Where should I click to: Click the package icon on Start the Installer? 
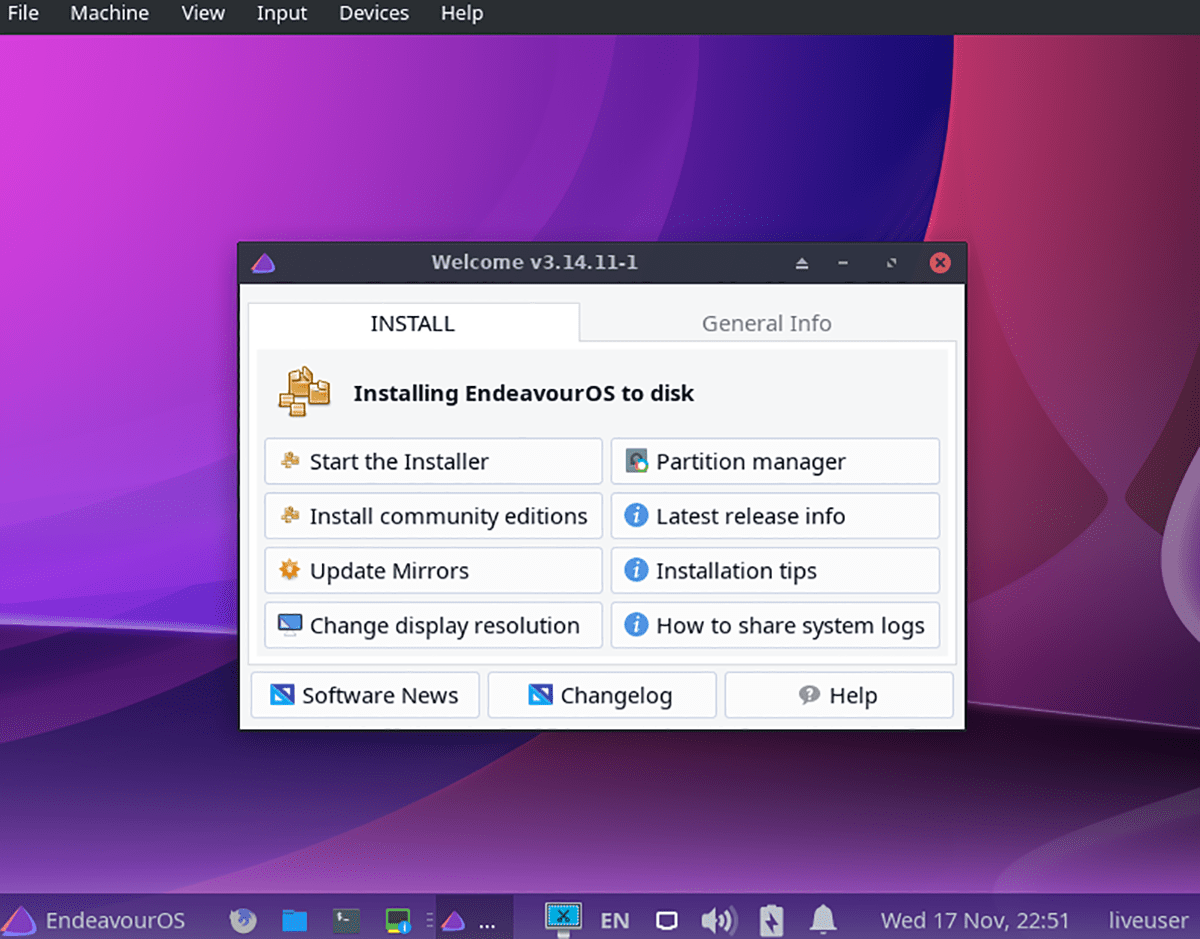coord(290,461)
